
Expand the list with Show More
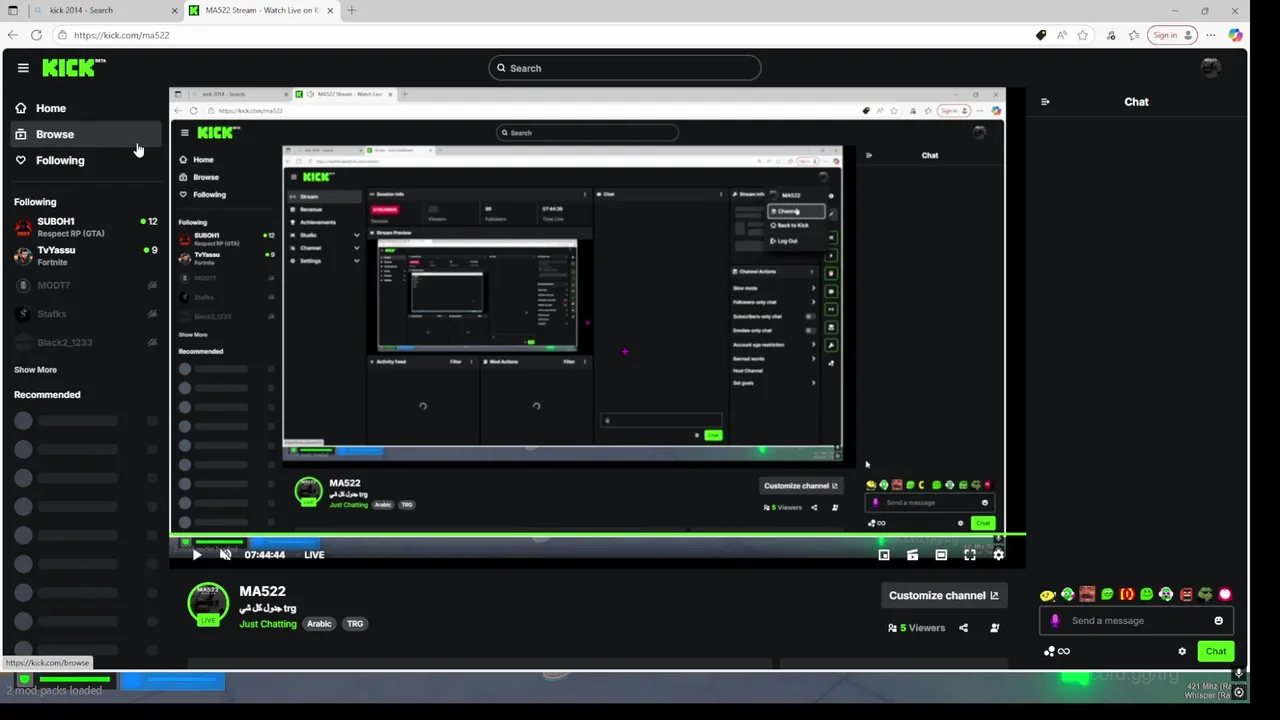(x=35, y=370)
